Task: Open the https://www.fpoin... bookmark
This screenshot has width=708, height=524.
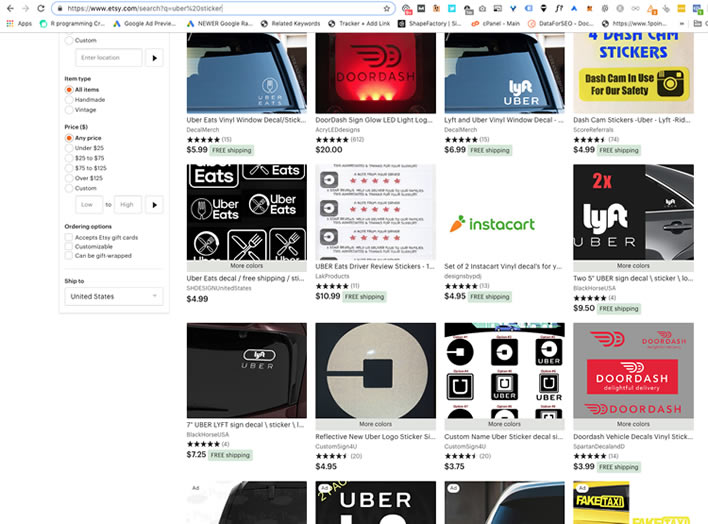Action: (634, 23)
